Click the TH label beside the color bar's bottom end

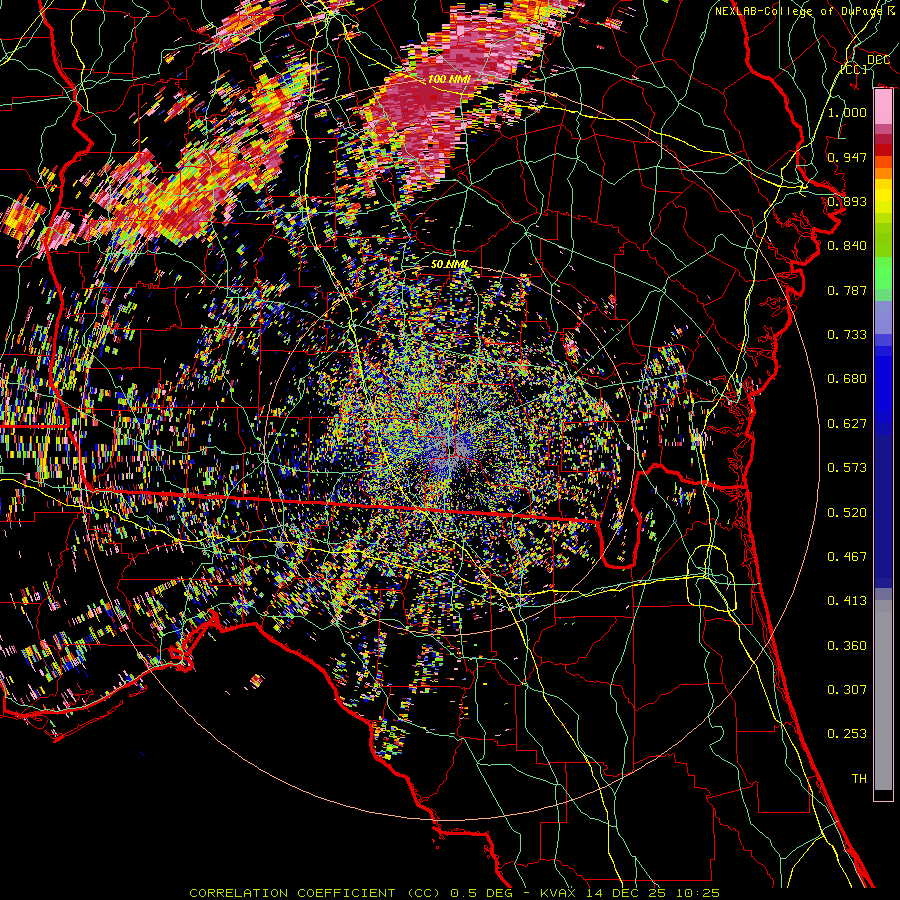[859, 779]
